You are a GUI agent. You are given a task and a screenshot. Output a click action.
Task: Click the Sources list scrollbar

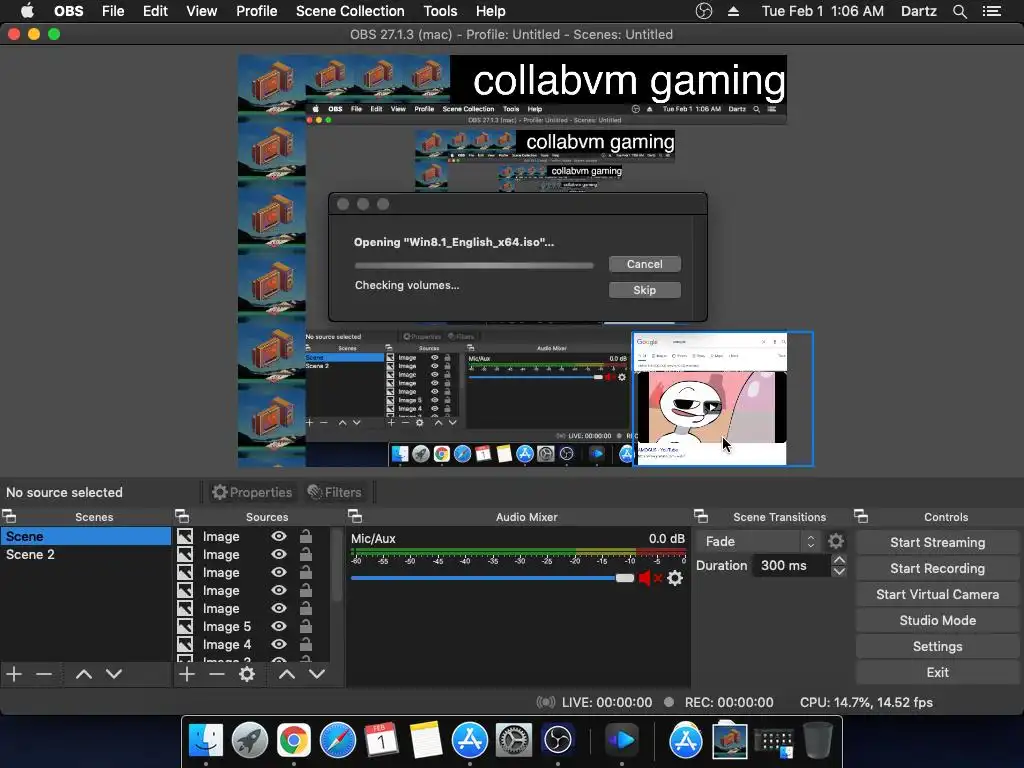(x=337, y=565)
